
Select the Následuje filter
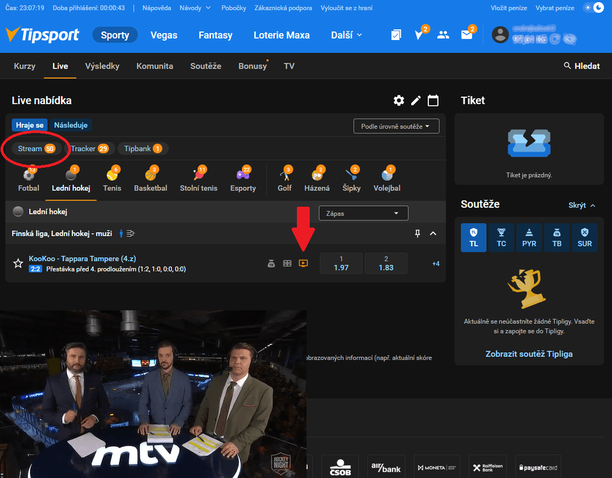[x=71, y=125]
